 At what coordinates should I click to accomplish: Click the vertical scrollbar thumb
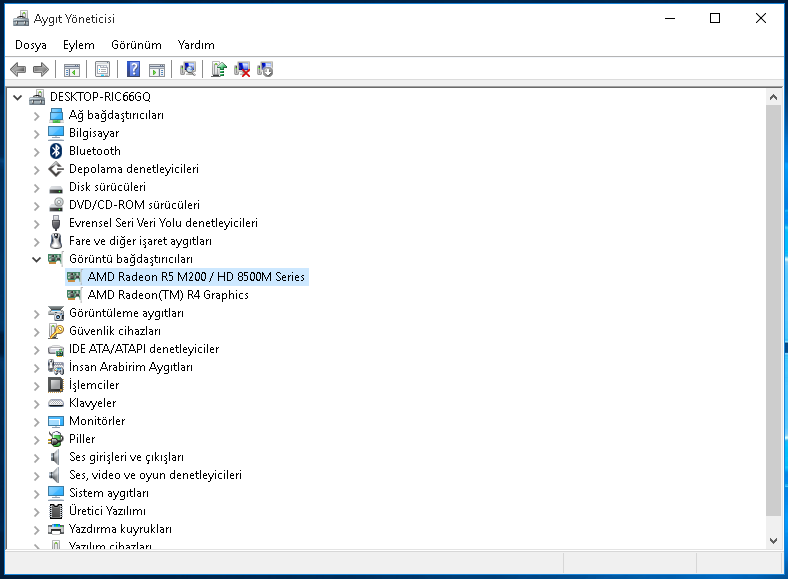(x=773, y=310)
